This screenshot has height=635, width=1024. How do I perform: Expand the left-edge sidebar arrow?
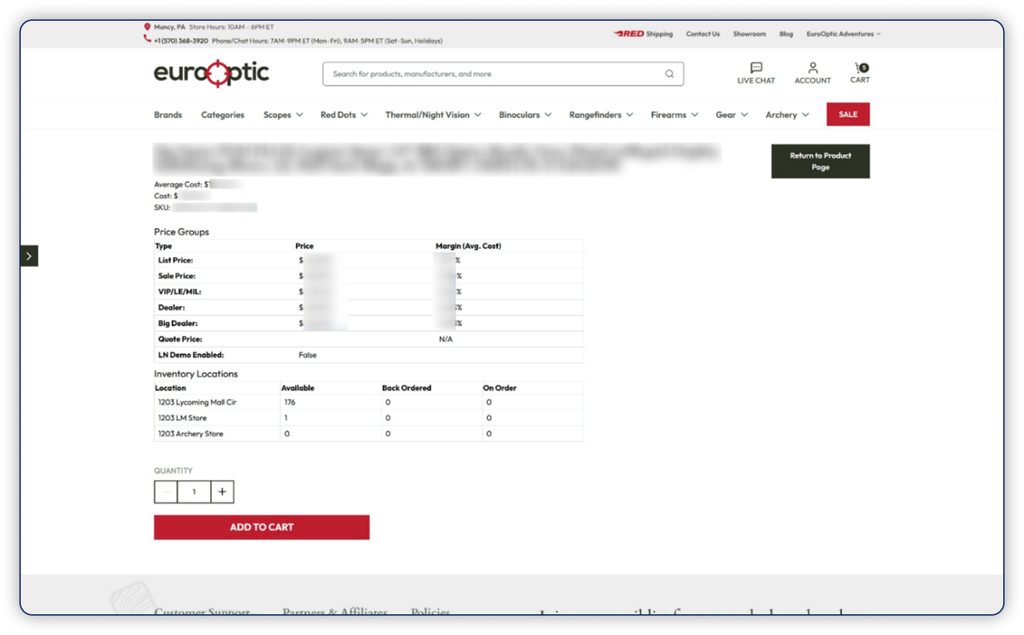click(x=30, y=256)
